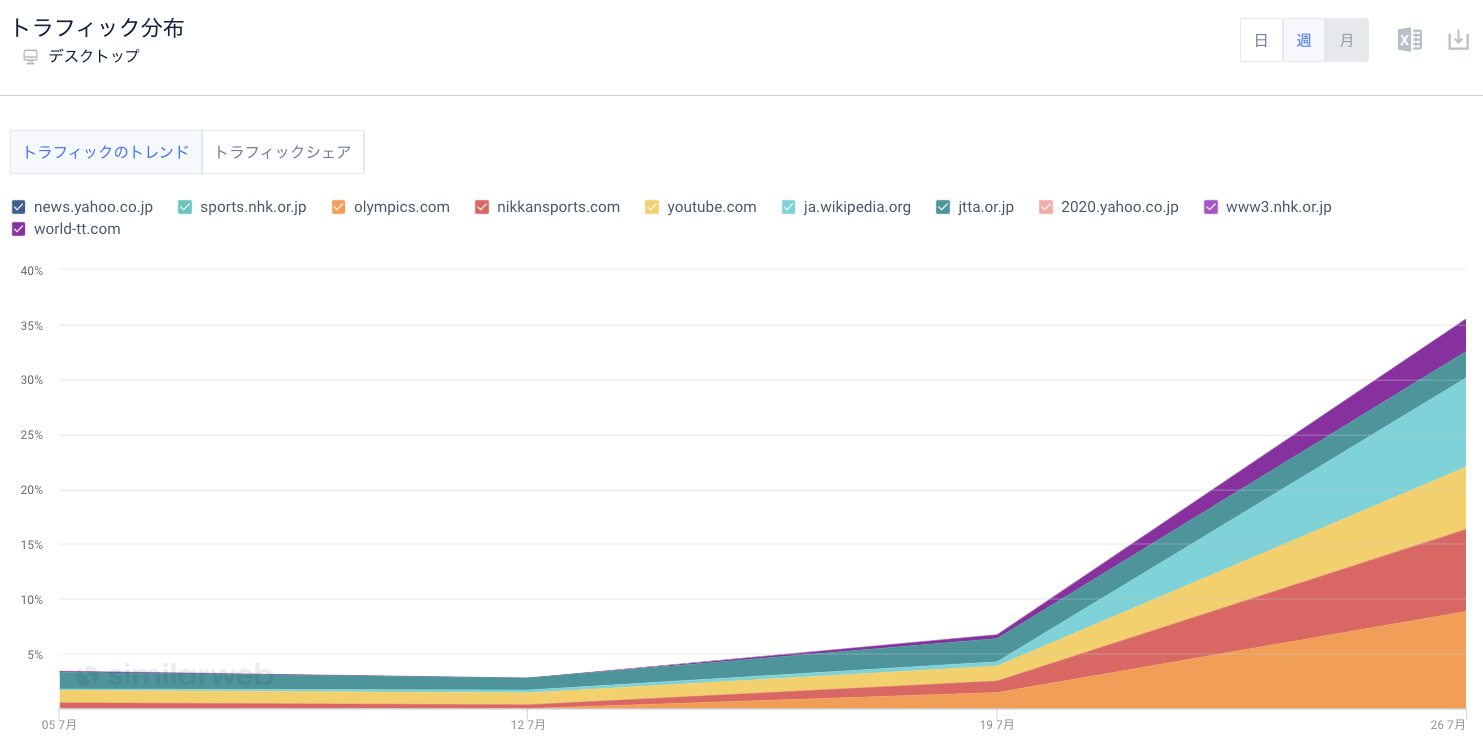Uncheck news.yahoo.co.jp in the legend
The width and height of the screenshot is (1483, 751).
click(19, 207)
